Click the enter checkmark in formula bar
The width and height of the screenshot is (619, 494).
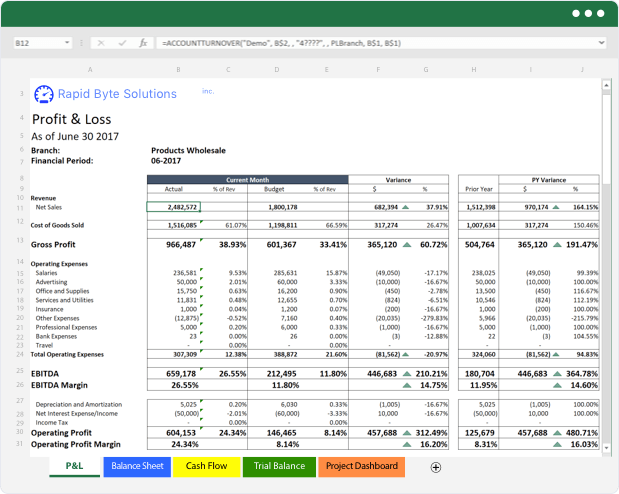[x=121, y=44]
